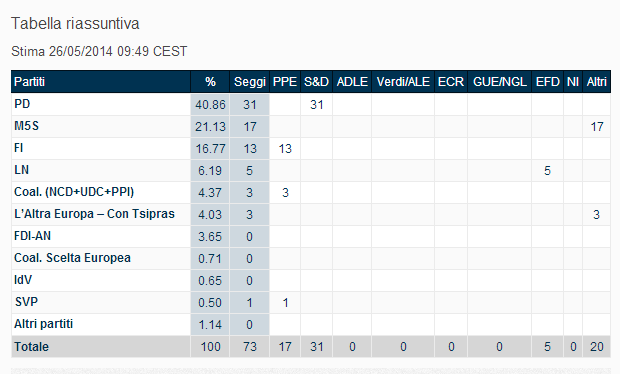Click the 'Altri' column header
Viewport: 620px width, 374px height.
(596, 82)
